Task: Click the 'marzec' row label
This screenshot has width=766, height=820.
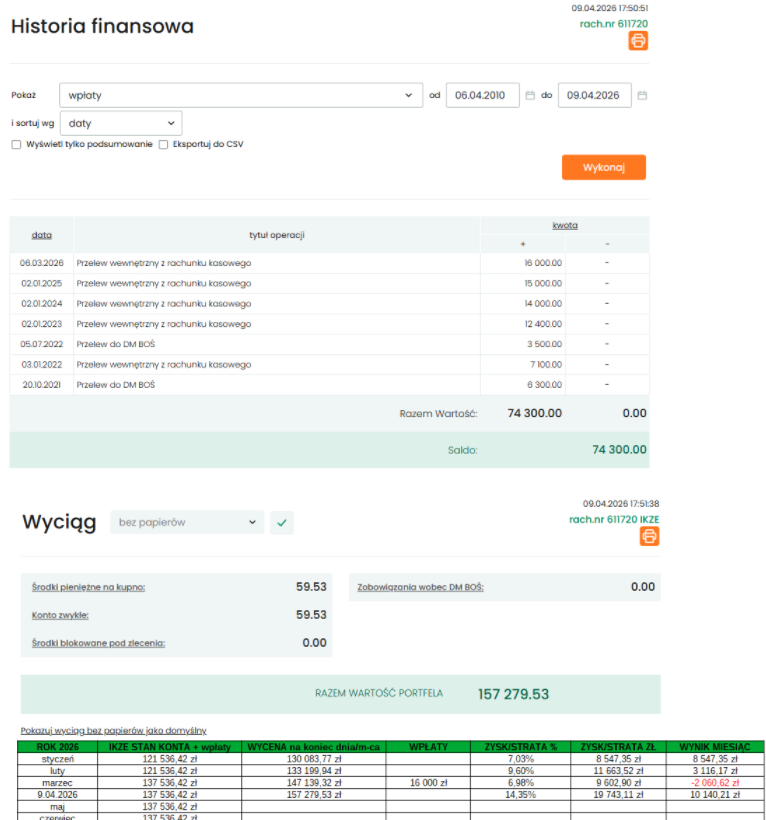Action: (57, 783)
